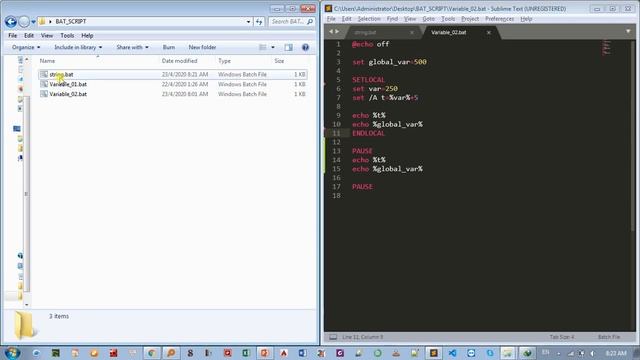Click the next tab arrow in Sublime
The width and height of the screenshot is (640, 360).
[337, 32]
